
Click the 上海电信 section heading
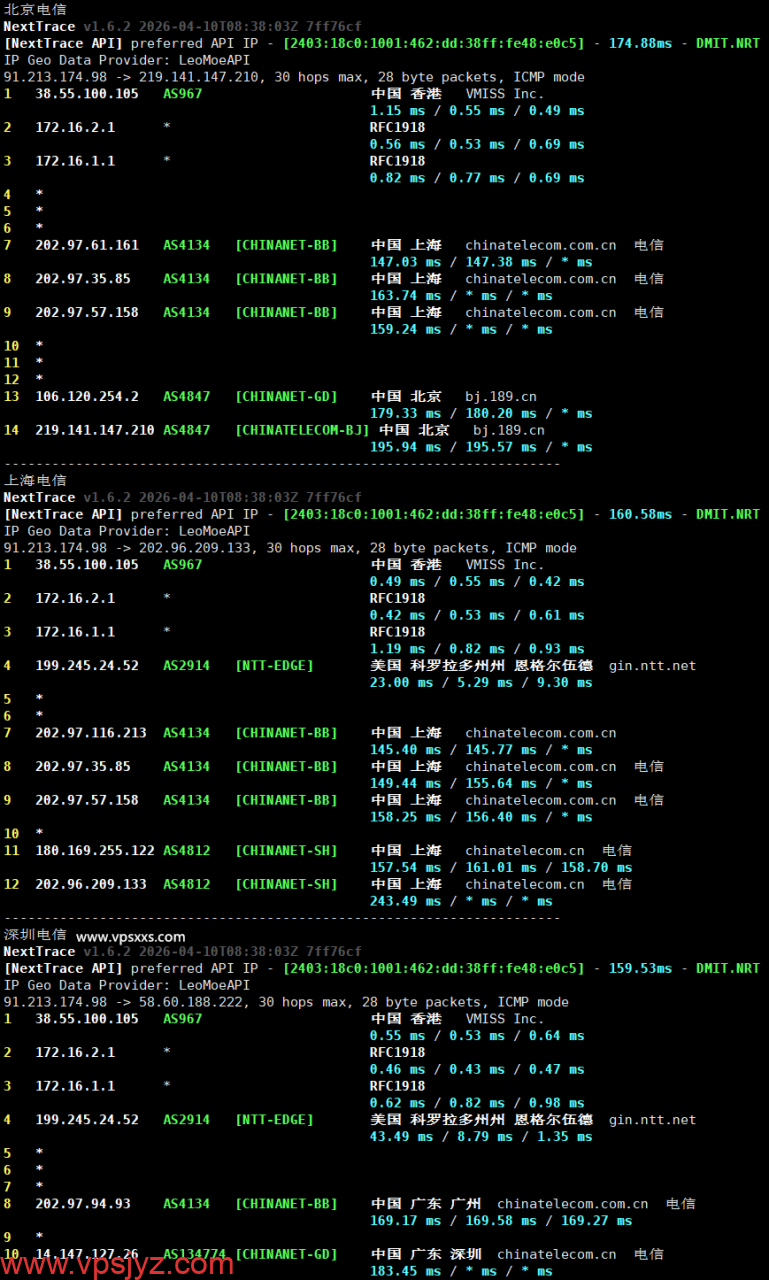pyautogui.click(x=35, y=480)
